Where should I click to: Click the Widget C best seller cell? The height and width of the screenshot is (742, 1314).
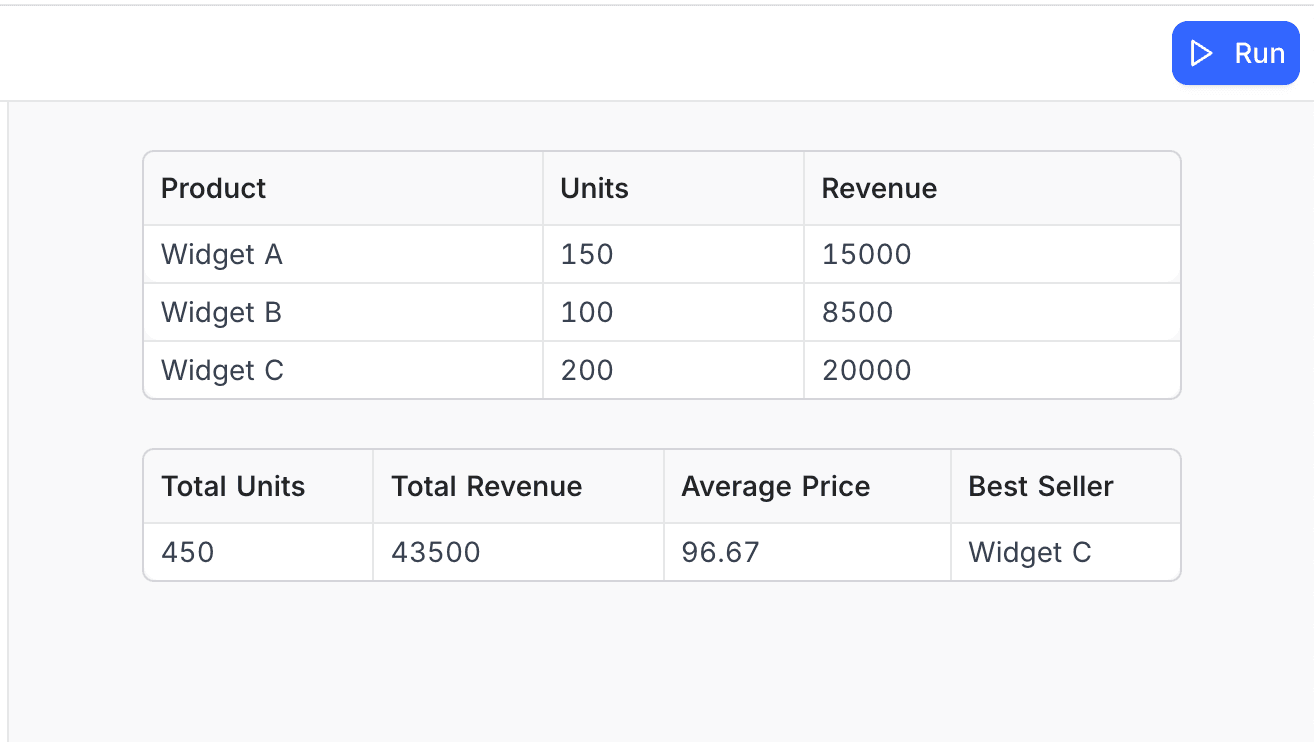tap(1030, 552)
